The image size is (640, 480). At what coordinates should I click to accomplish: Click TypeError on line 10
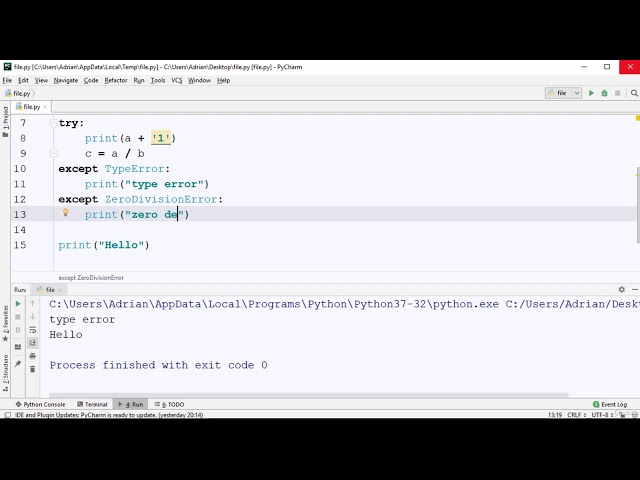tap(134, 169)
